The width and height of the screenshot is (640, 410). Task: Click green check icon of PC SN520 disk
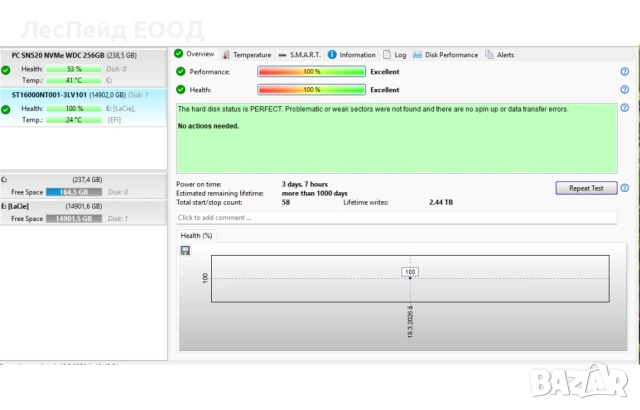click(6, 70)
